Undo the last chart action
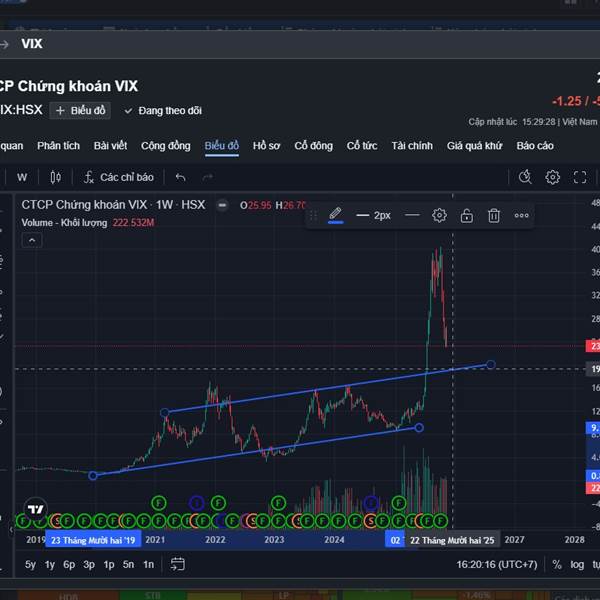Image resolution: width=600 pixels, height=600 pixels. click(x=181, y=177)
